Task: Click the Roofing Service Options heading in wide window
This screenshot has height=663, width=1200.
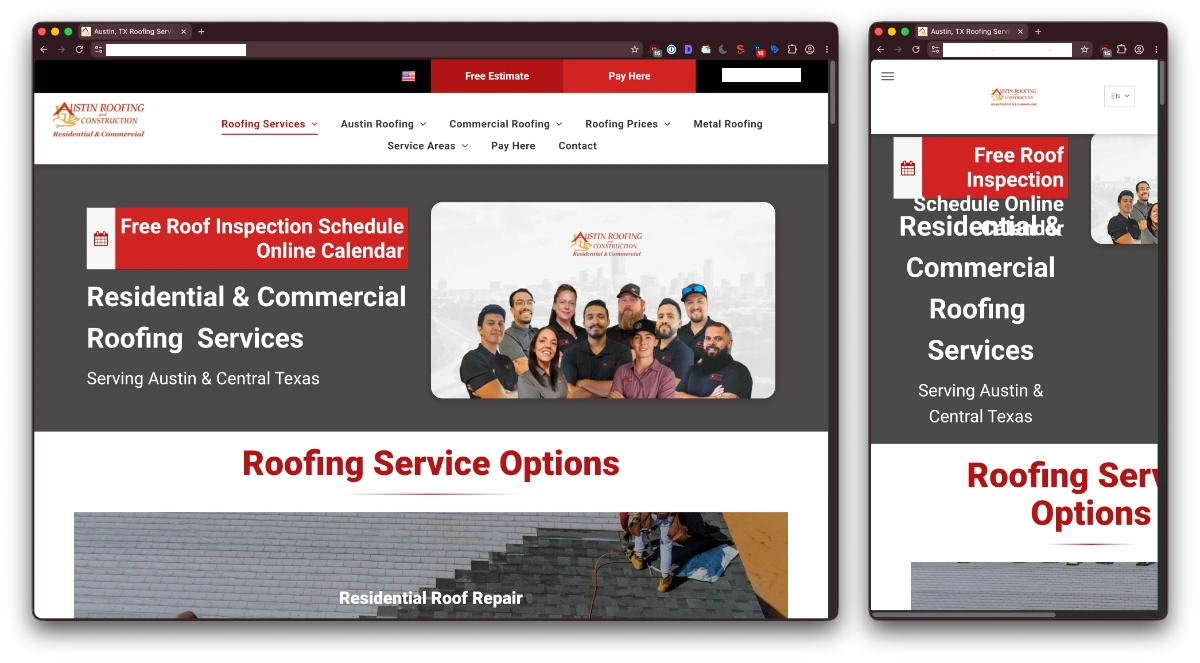Action: click(x=431, y=464)
